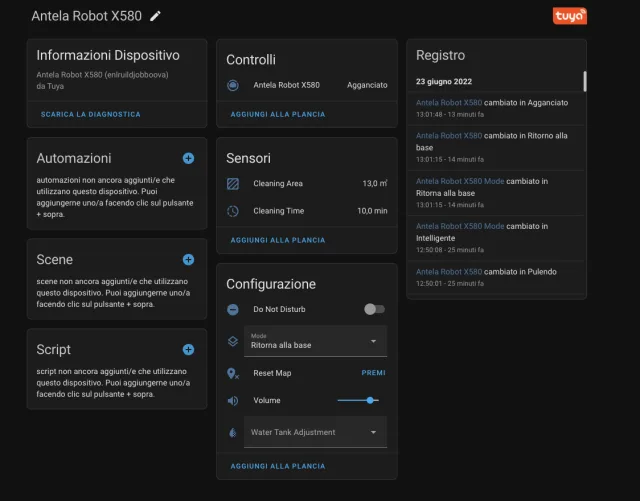The width and height of the screenshot is (640, 501).
Task: Open the Tuya integration logo
Action: tap(570, 16)
